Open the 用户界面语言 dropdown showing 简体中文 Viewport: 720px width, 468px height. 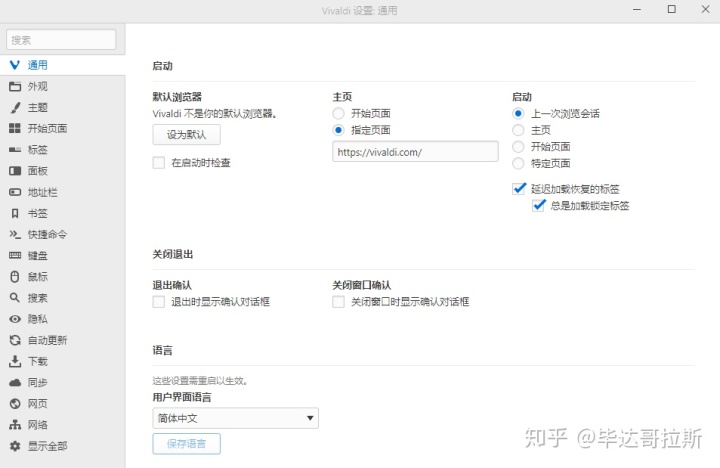tap(236, 418)
